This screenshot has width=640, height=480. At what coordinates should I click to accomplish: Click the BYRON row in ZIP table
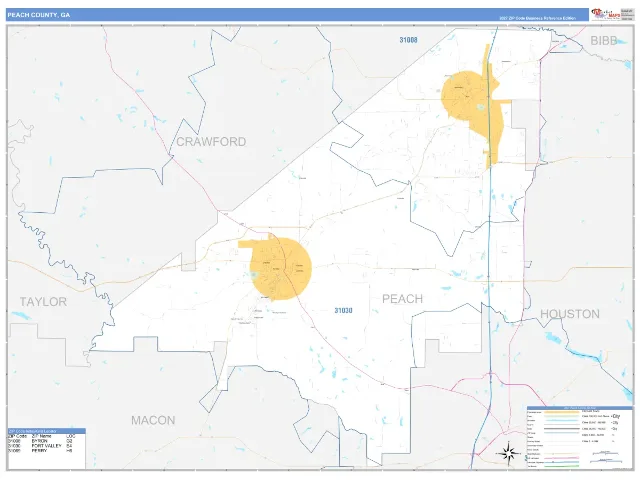(41, 441)
